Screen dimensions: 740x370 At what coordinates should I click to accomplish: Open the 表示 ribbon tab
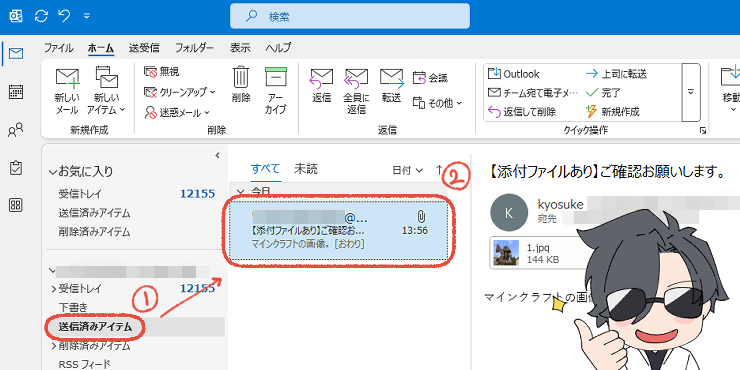click(240, 48)
